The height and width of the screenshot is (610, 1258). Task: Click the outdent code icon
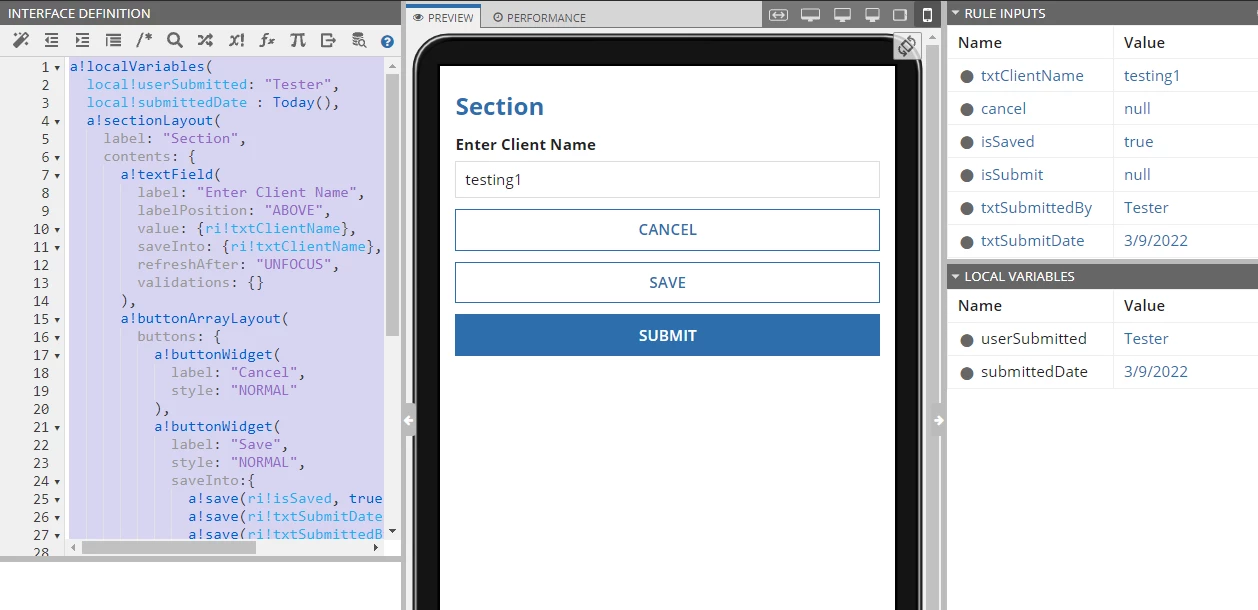click(x=51, y=40)
